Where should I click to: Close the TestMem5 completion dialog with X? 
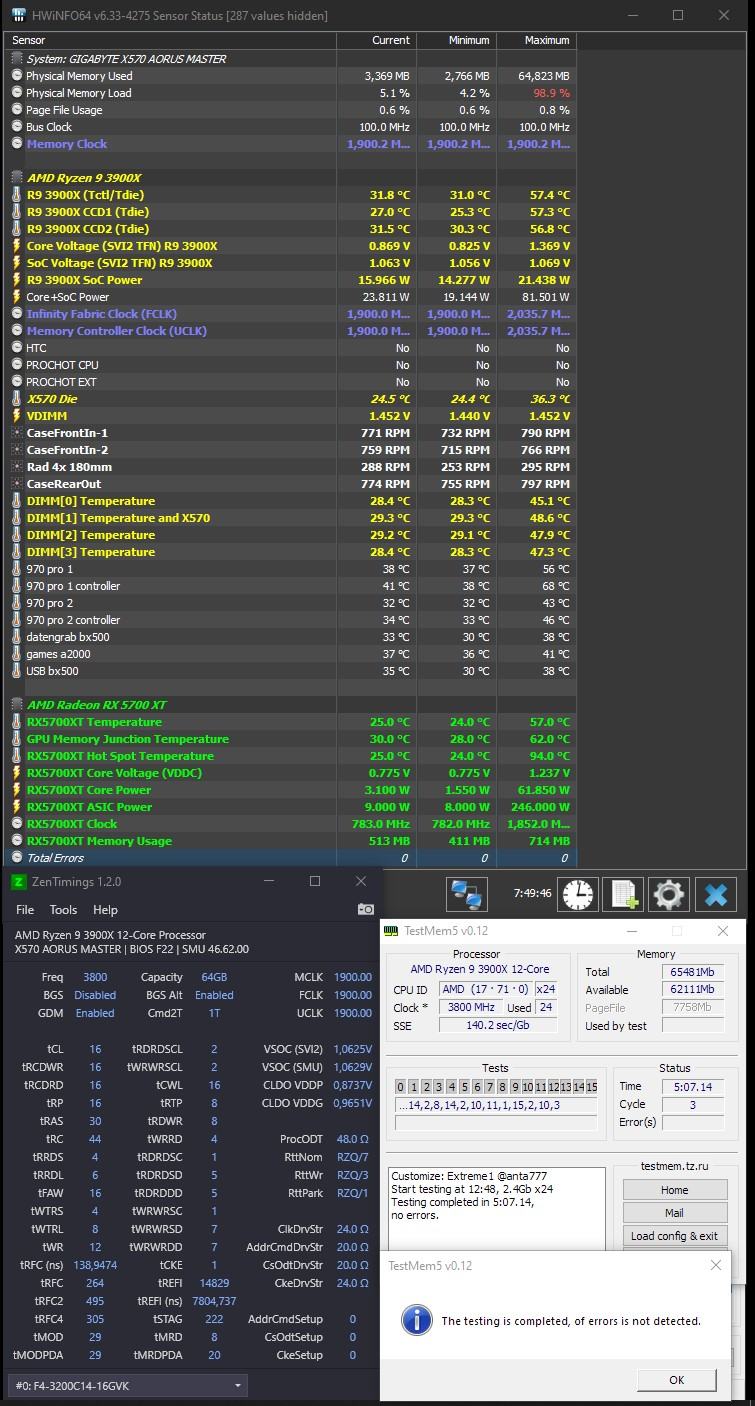(715, 1265)
